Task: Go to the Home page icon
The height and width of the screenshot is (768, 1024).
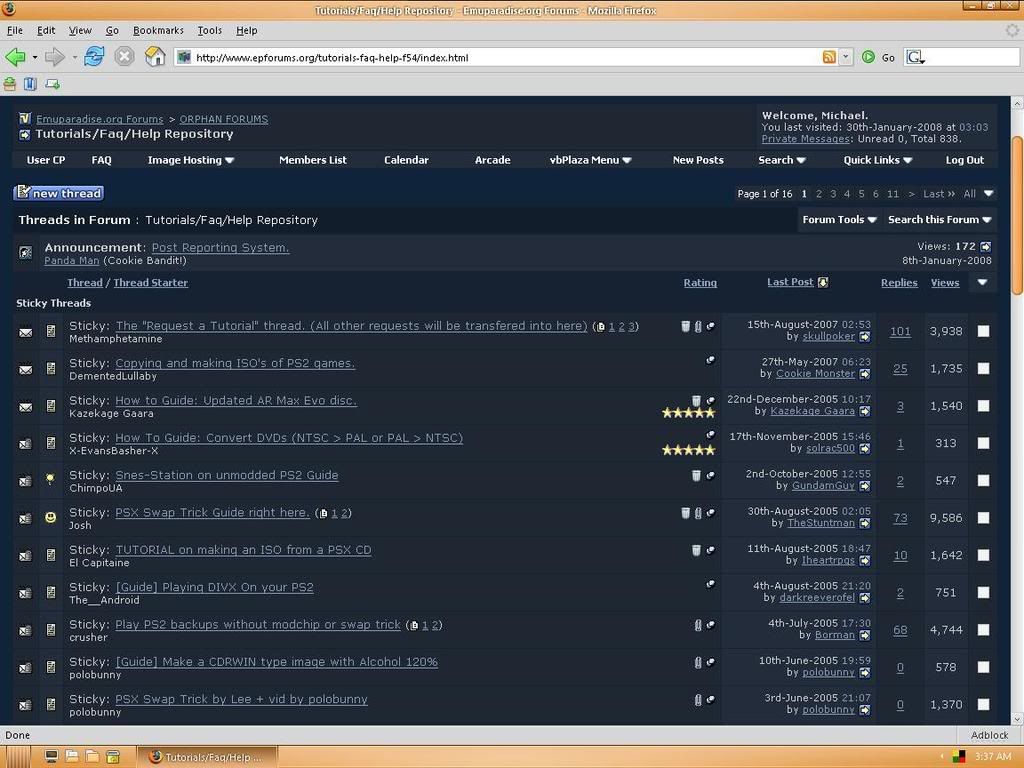Action: 155,57
